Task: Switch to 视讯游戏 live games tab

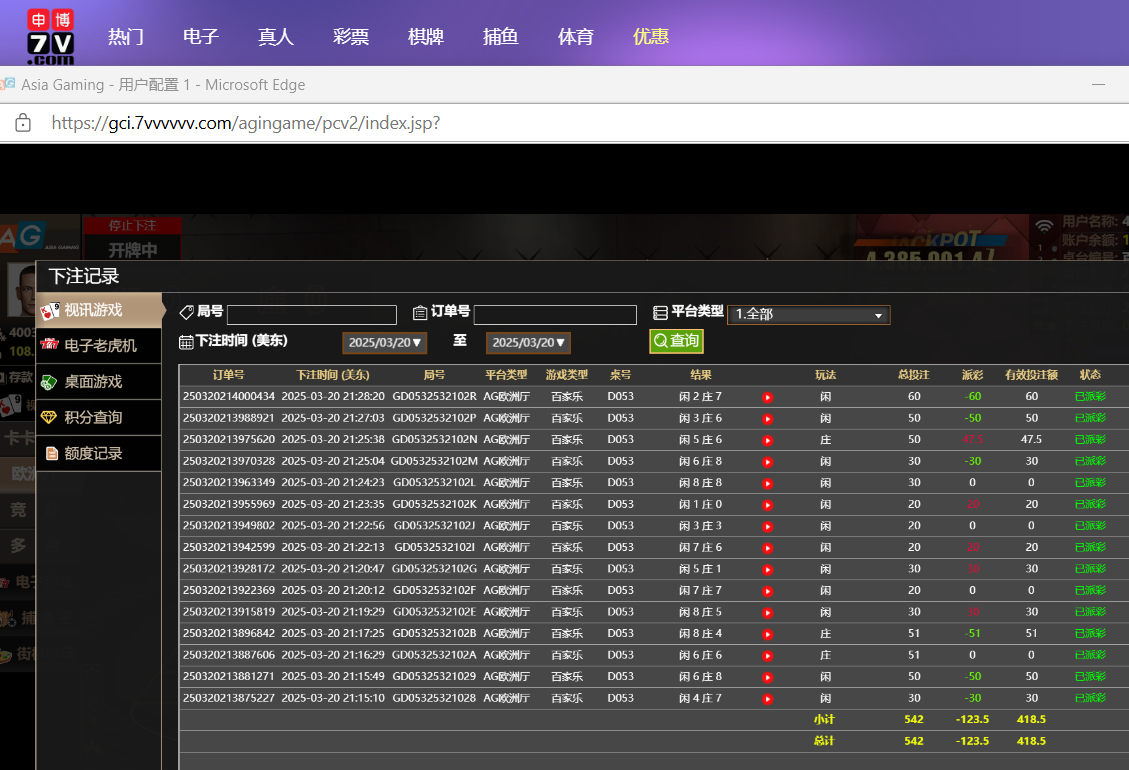Action: (98, 310)
